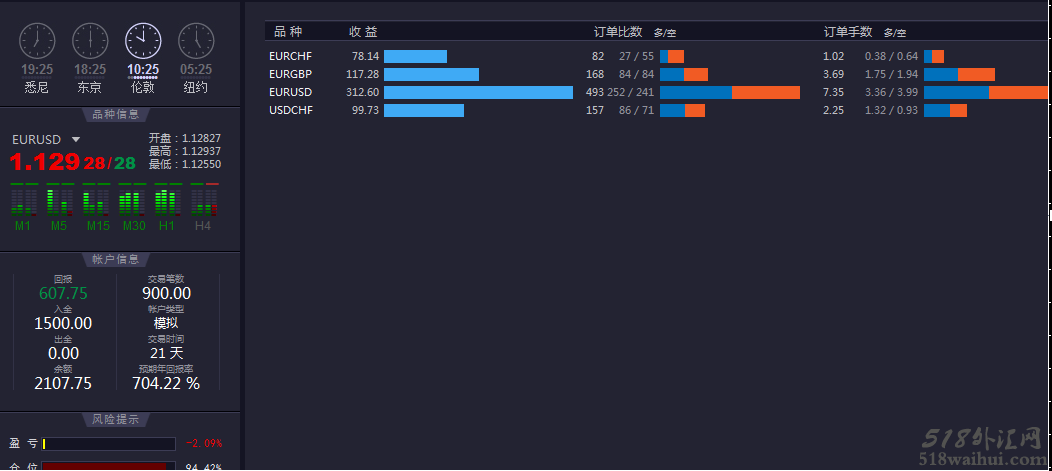This screenshot has width=1052, height=471.
Task: Select the London clock icon
Action: (143, 40)
